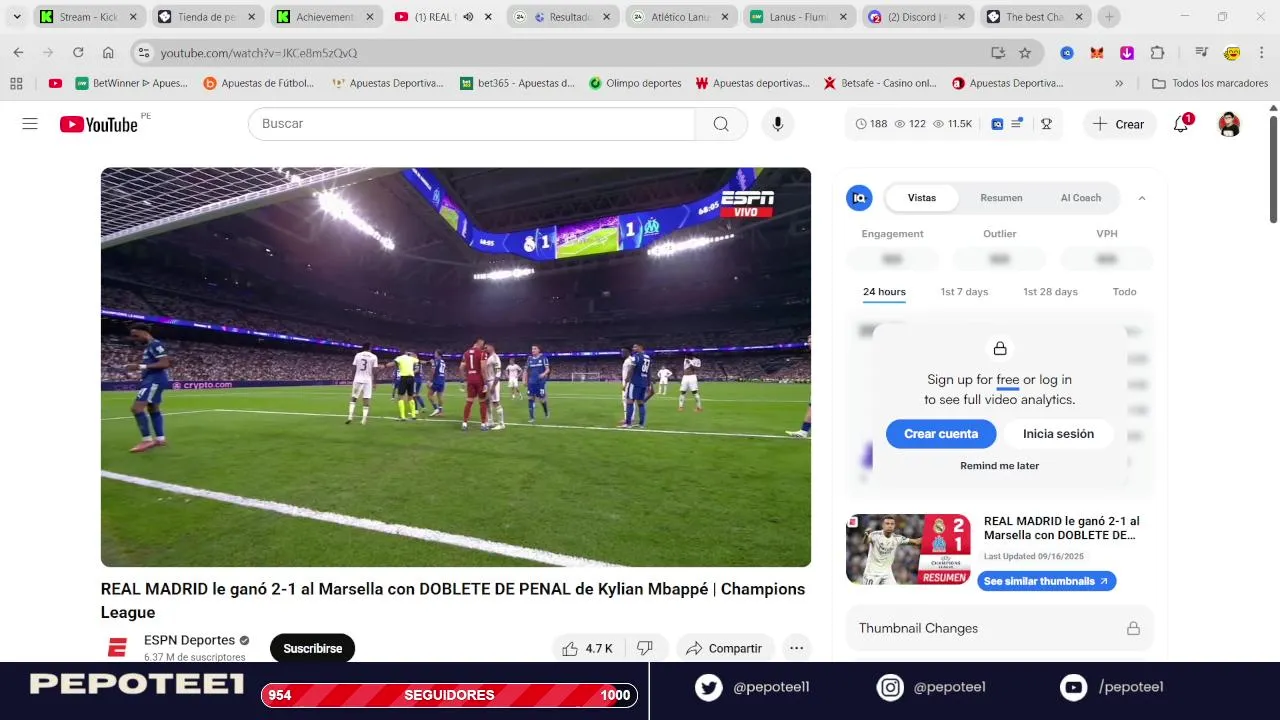Go to YouTube home via logo
This screenshot has width=1280, height=720.
click(98, 124)
